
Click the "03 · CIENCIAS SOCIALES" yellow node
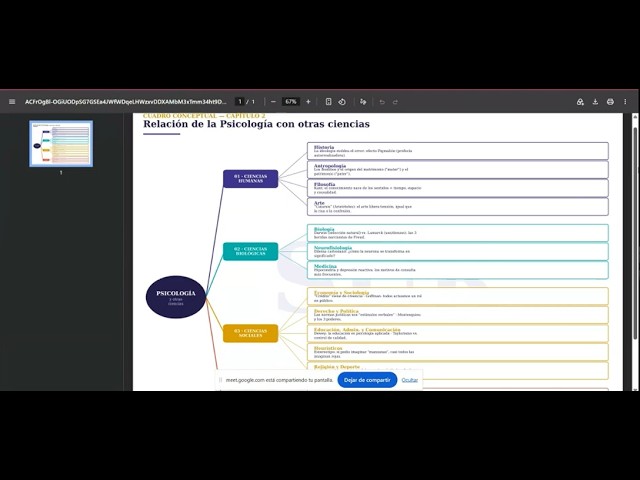(250, 333)
